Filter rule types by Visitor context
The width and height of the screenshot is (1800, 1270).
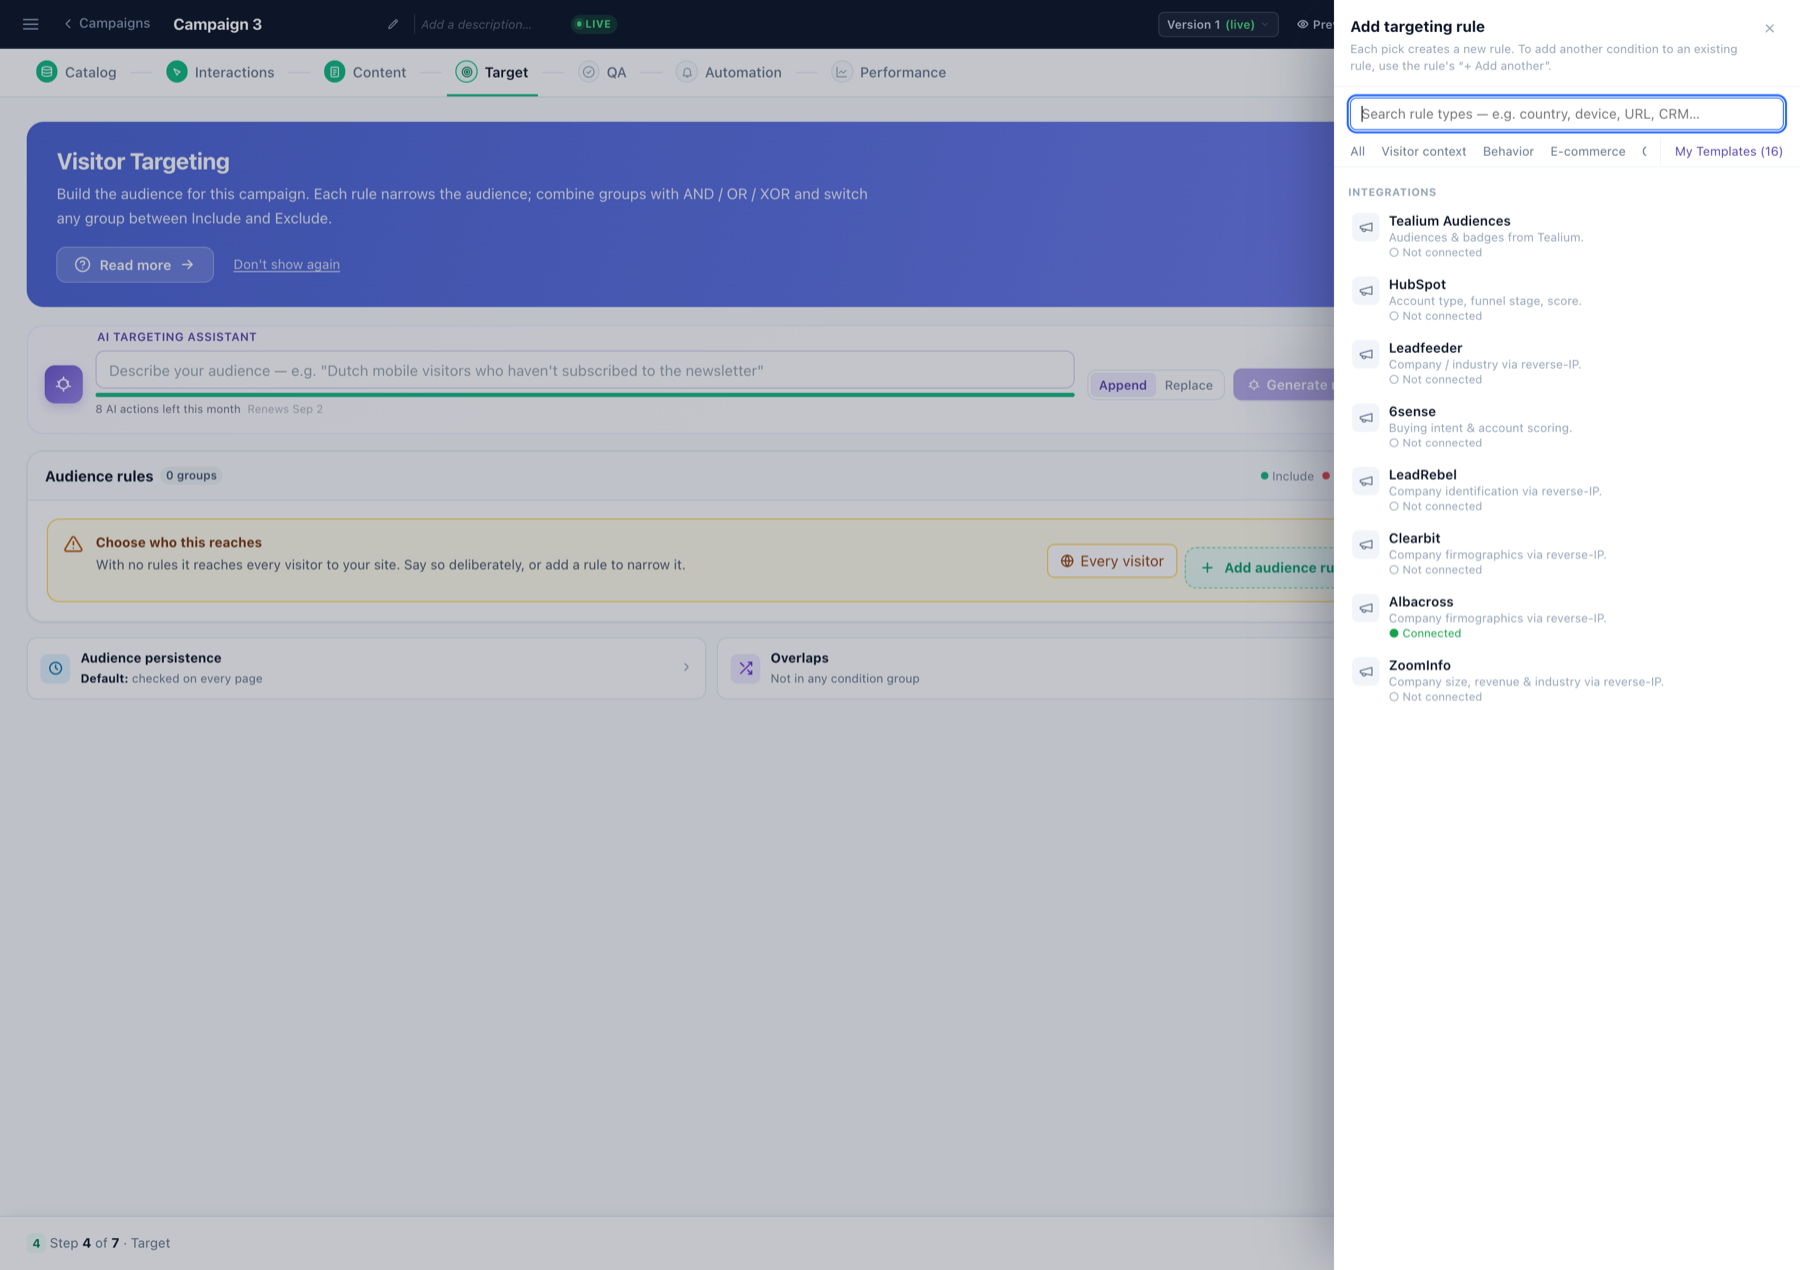tap(1424, 151)
